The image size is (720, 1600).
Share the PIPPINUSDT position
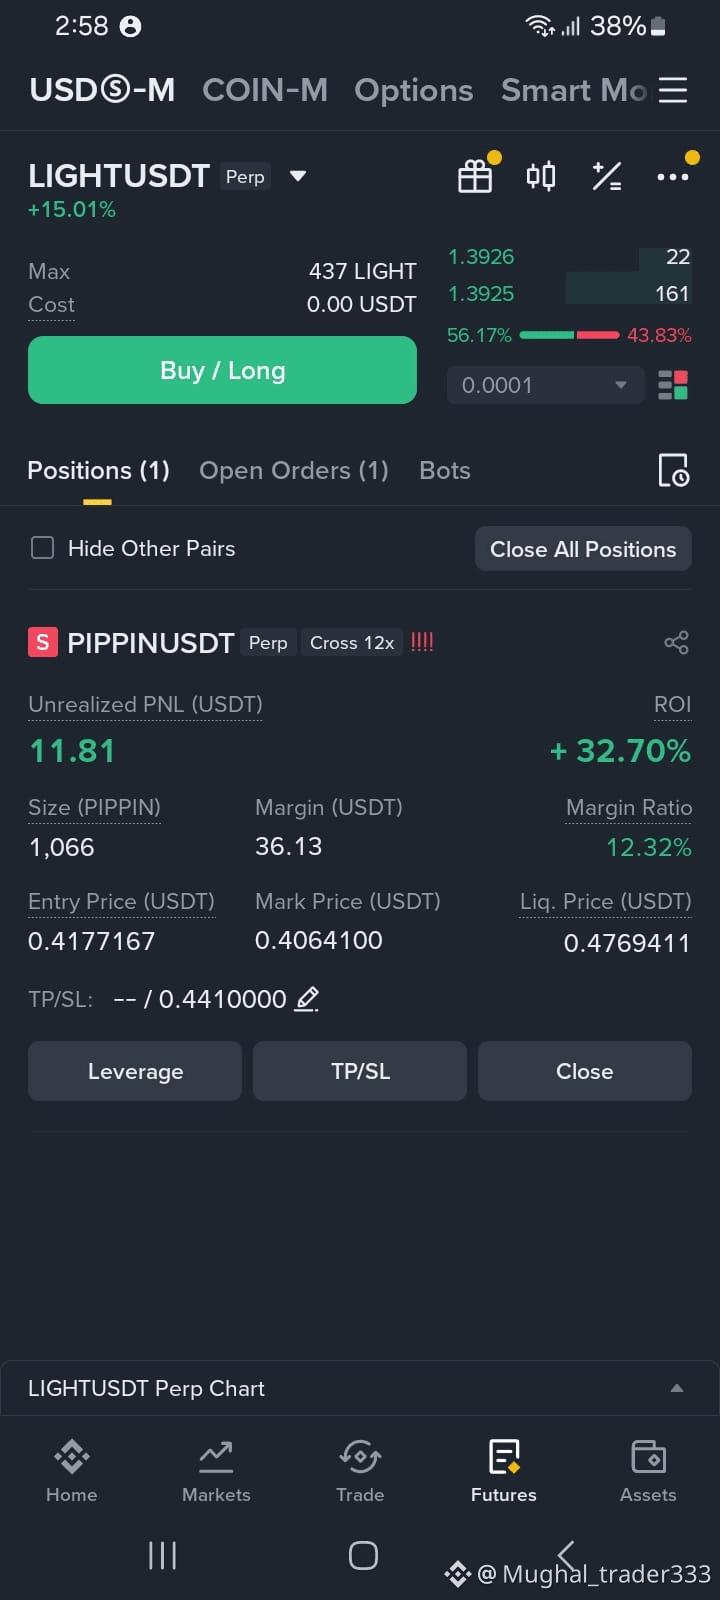coord(677,642)
